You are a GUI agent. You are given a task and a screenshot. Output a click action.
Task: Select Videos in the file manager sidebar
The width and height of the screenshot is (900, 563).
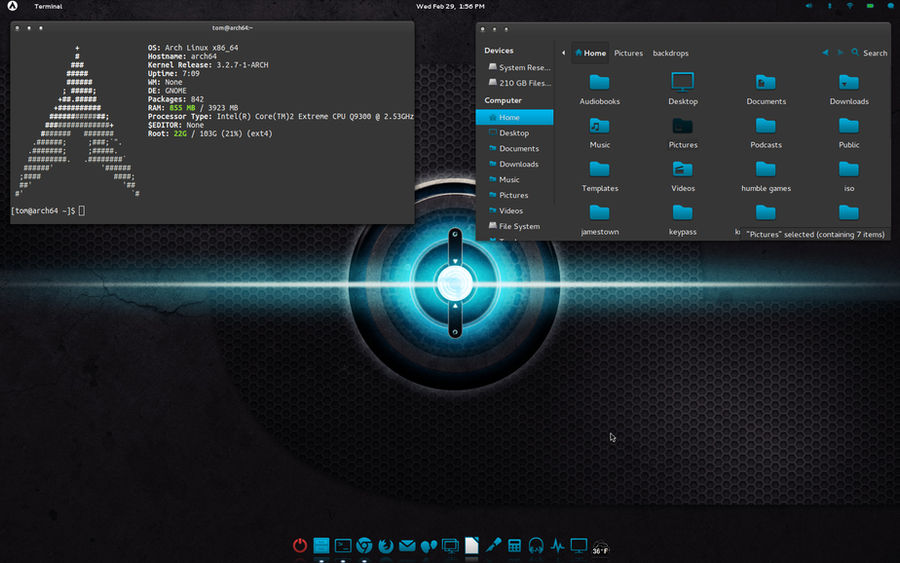pyautogui.click(x=515, y=211)
